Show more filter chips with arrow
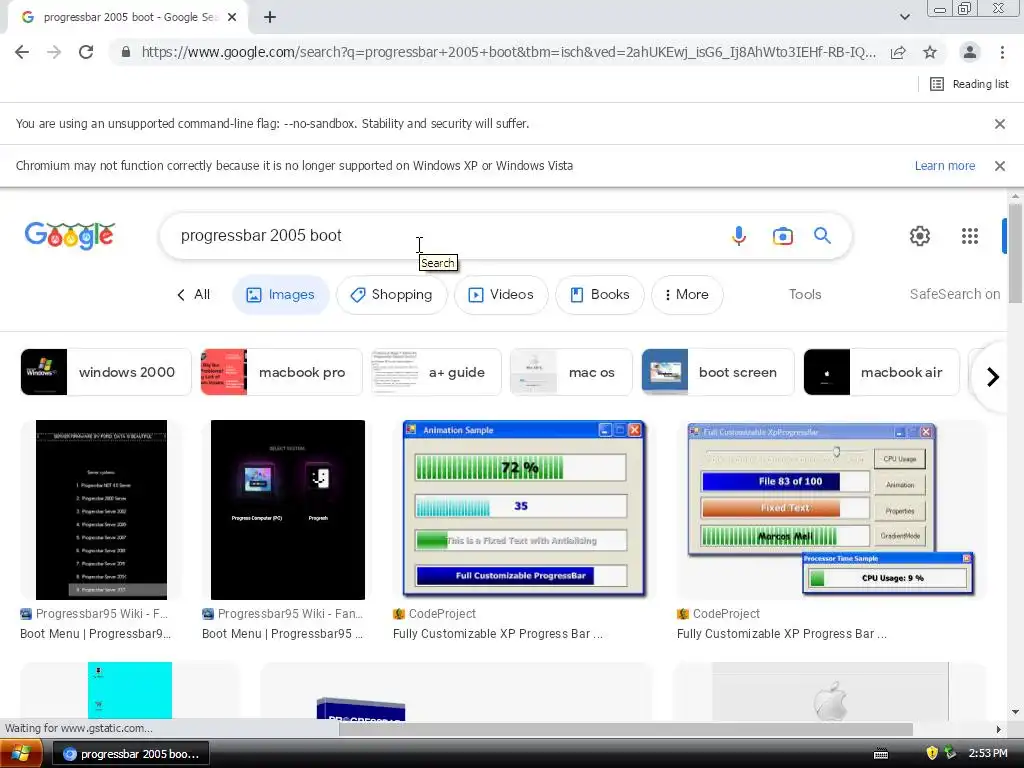The image size is (1024, 768). [992, 377]
